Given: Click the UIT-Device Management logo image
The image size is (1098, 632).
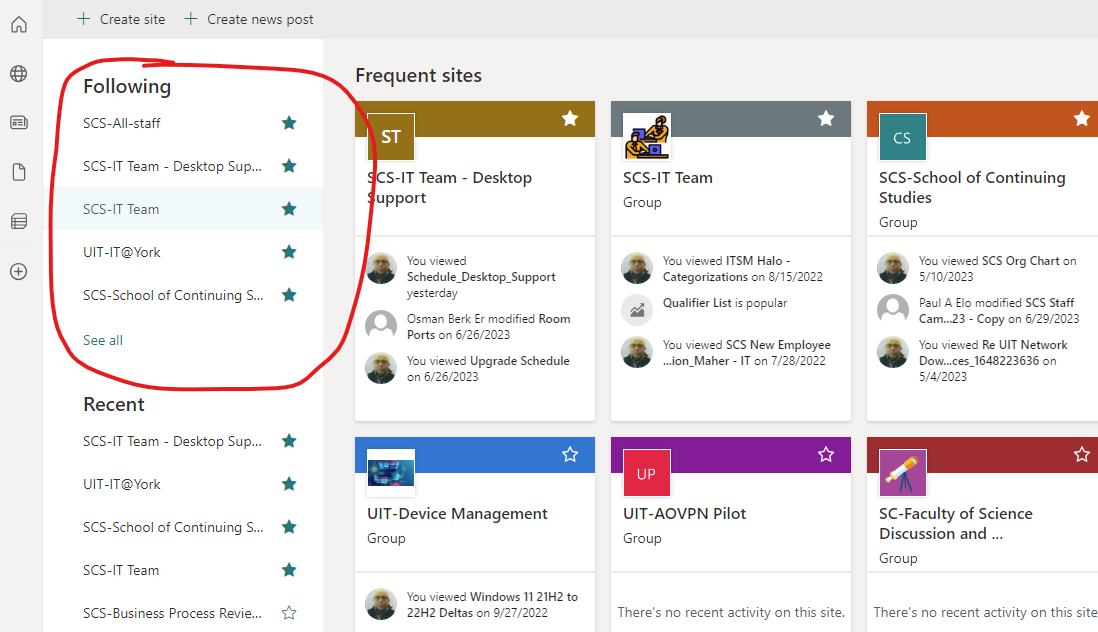Looking at the screenshot, I should (391, 472).
